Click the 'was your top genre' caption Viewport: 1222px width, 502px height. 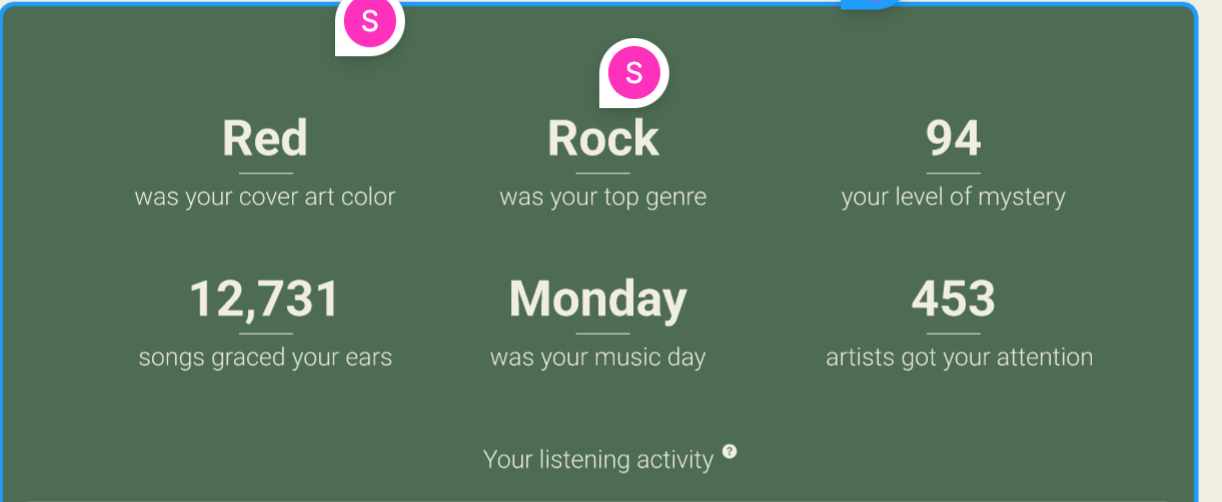point(603,197)
